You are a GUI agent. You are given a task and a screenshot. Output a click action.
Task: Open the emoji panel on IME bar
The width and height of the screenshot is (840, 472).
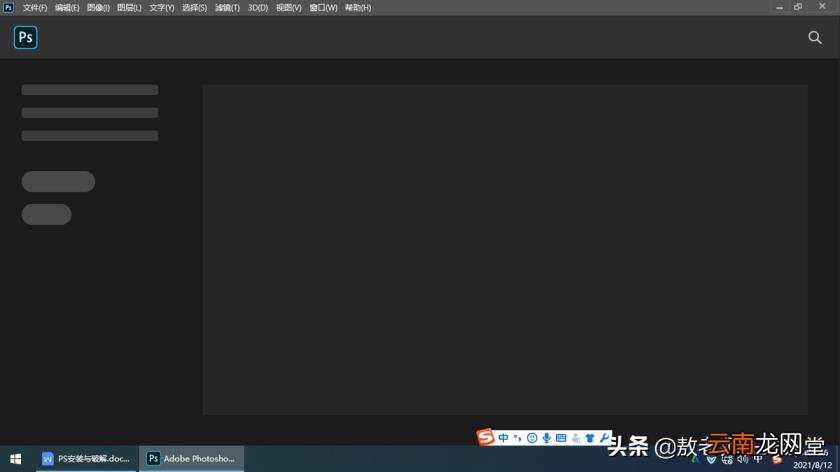(x=532, y=438)
